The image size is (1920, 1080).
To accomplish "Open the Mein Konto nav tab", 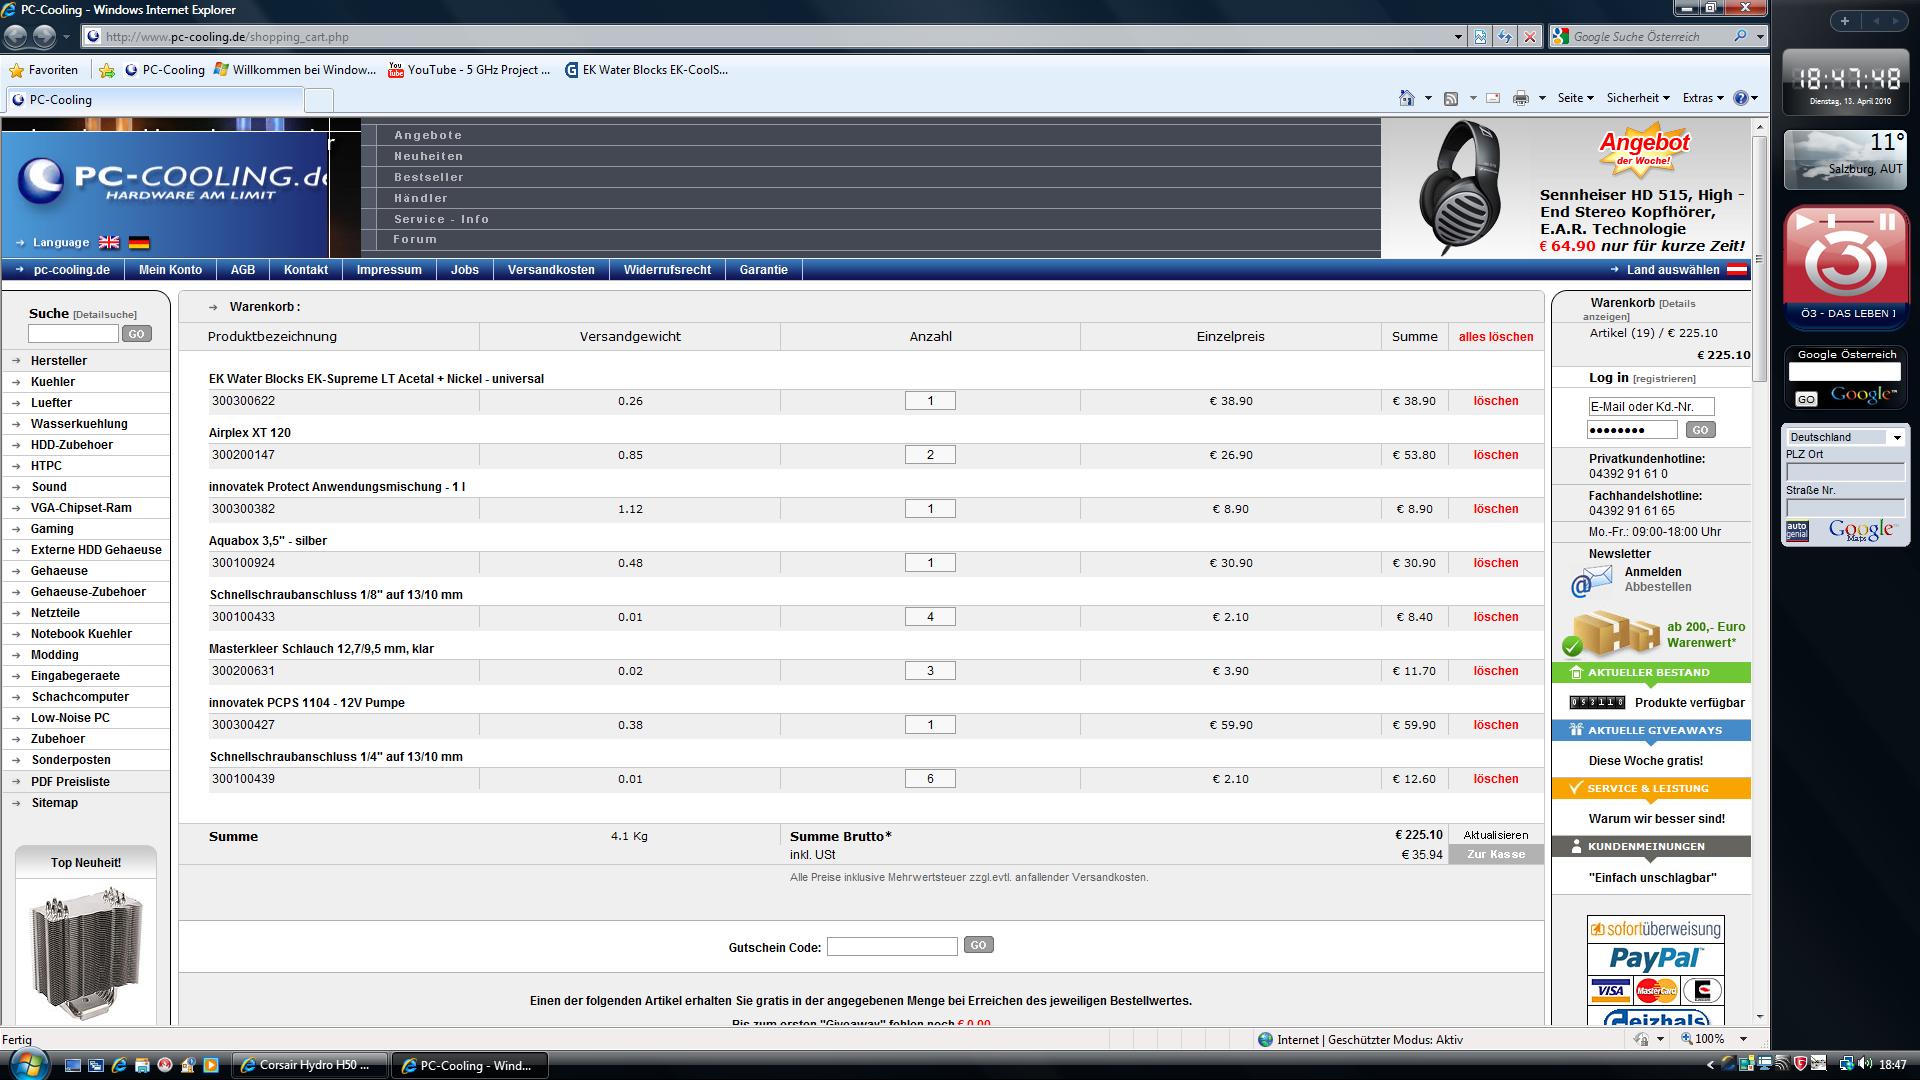I will [x=170, y=270].
